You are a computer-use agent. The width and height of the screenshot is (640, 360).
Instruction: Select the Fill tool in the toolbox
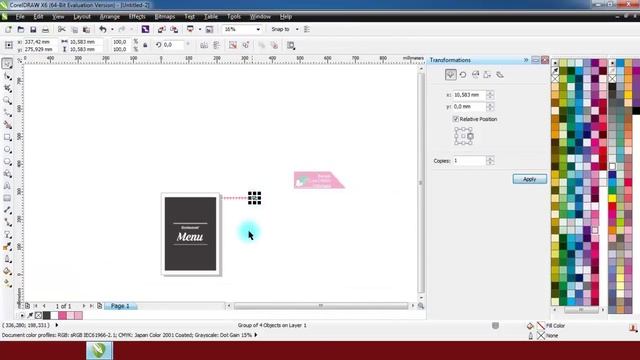pos(7,271)
